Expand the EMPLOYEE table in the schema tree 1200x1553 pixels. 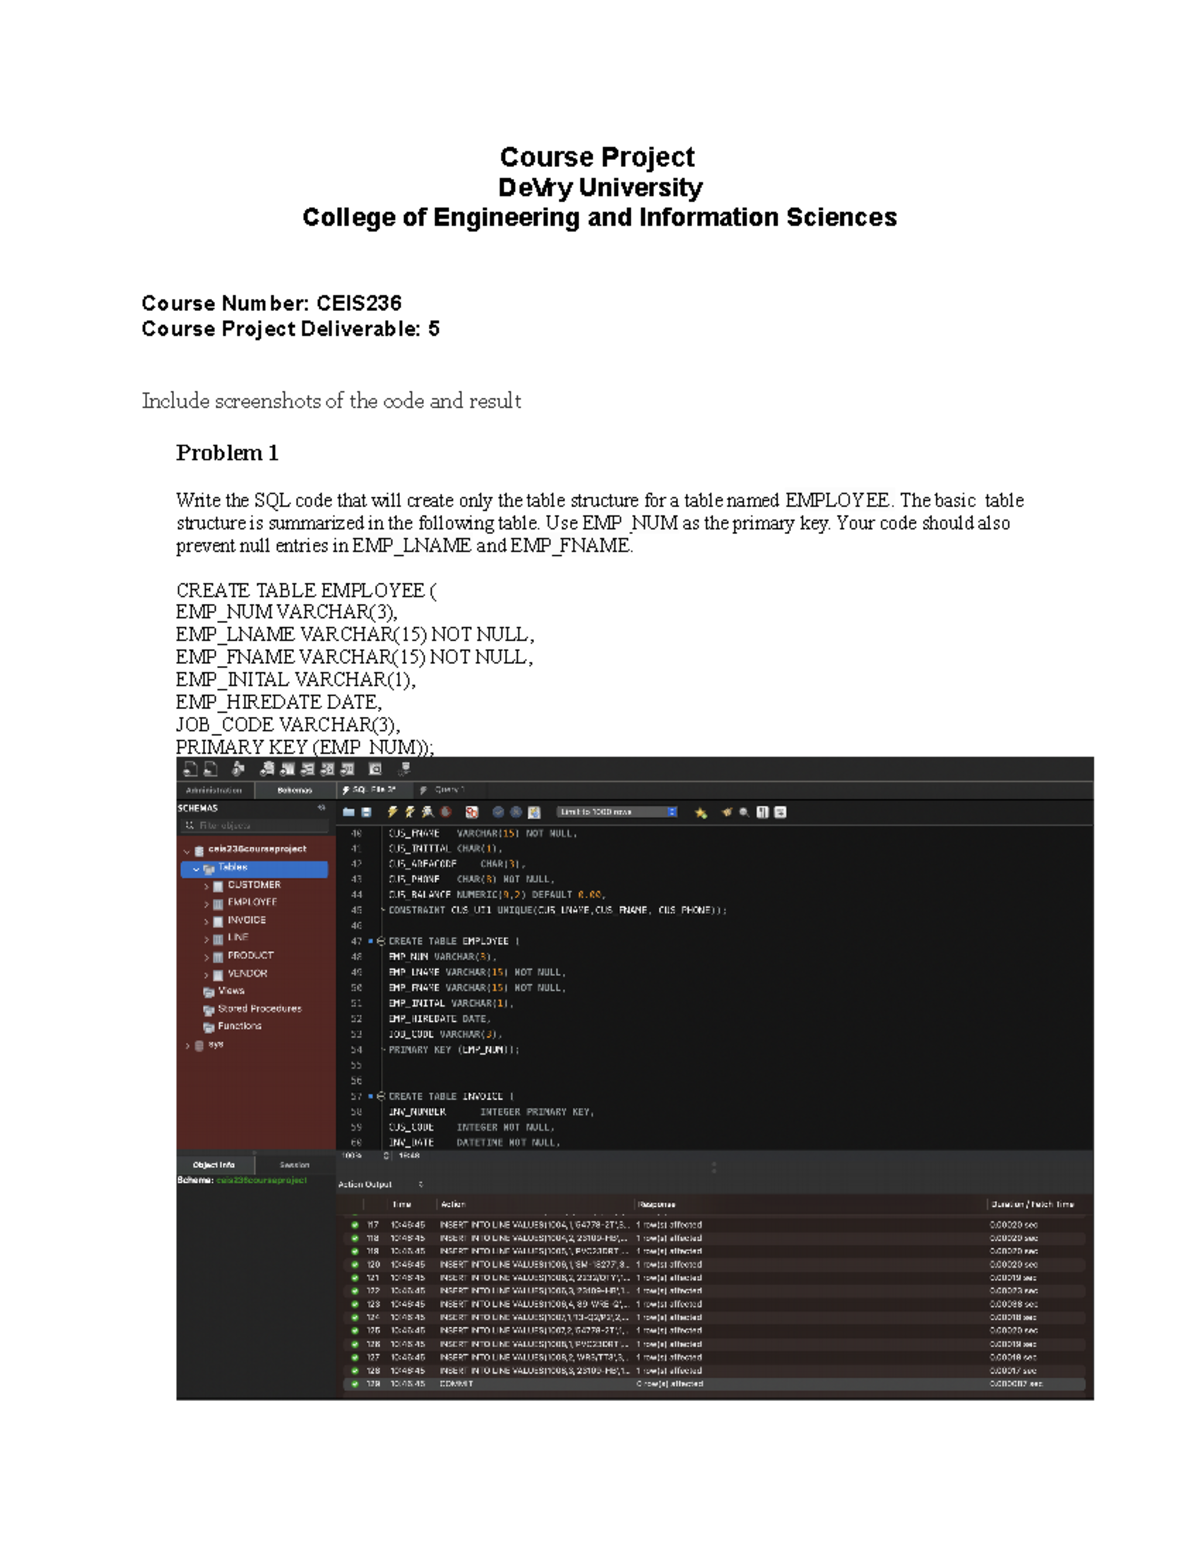click(x=206, y=902)
